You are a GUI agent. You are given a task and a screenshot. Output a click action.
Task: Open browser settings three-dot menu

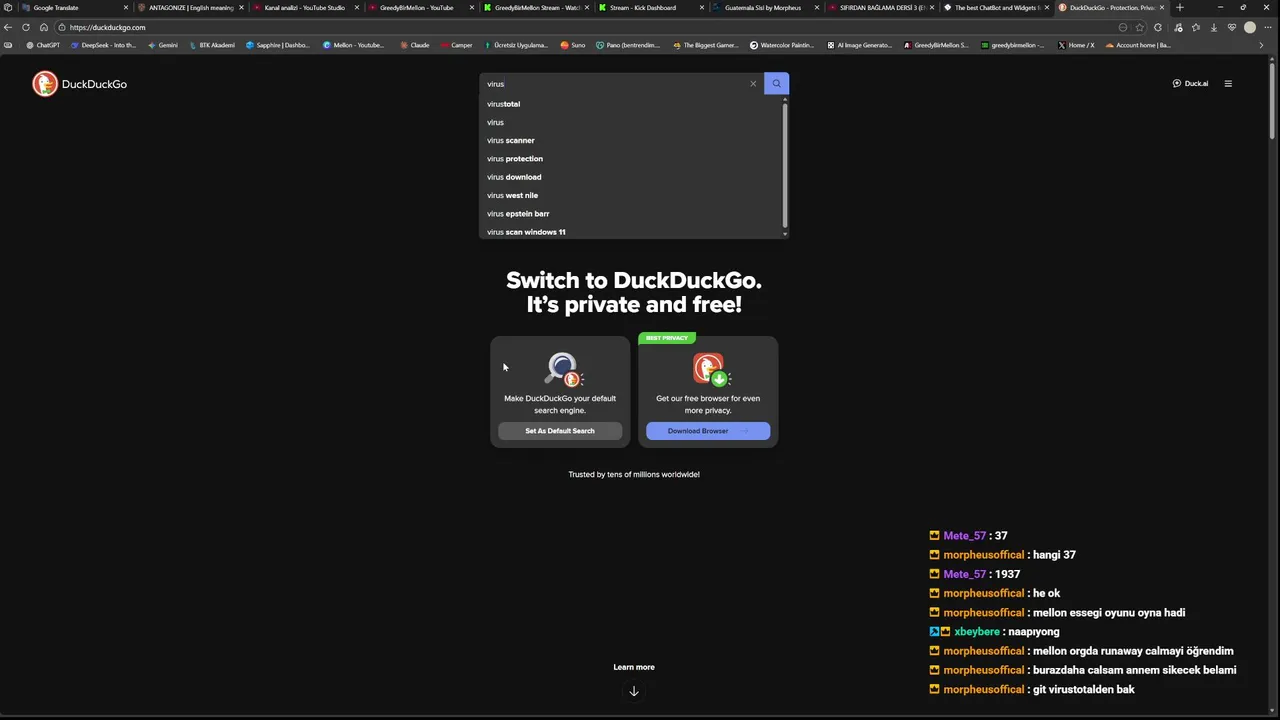[1268, 27]
